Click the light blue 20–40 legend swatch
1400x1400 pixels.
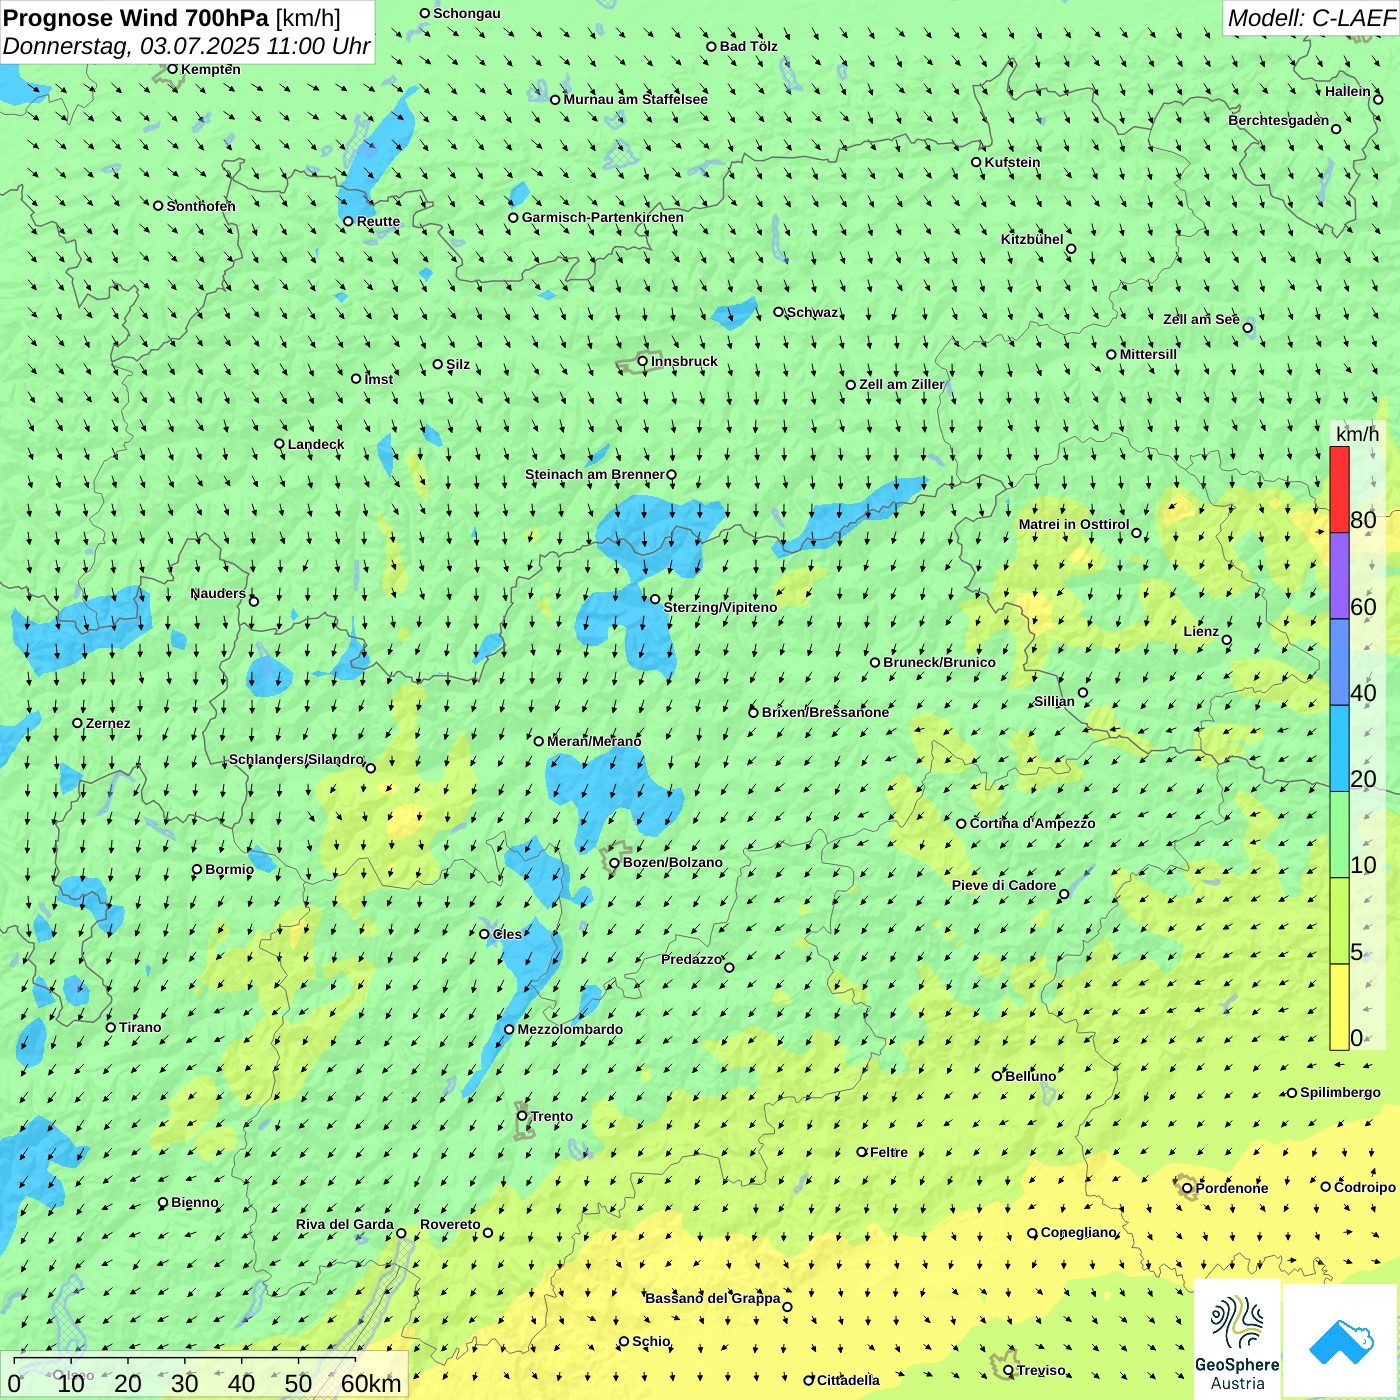(1339, 749)
